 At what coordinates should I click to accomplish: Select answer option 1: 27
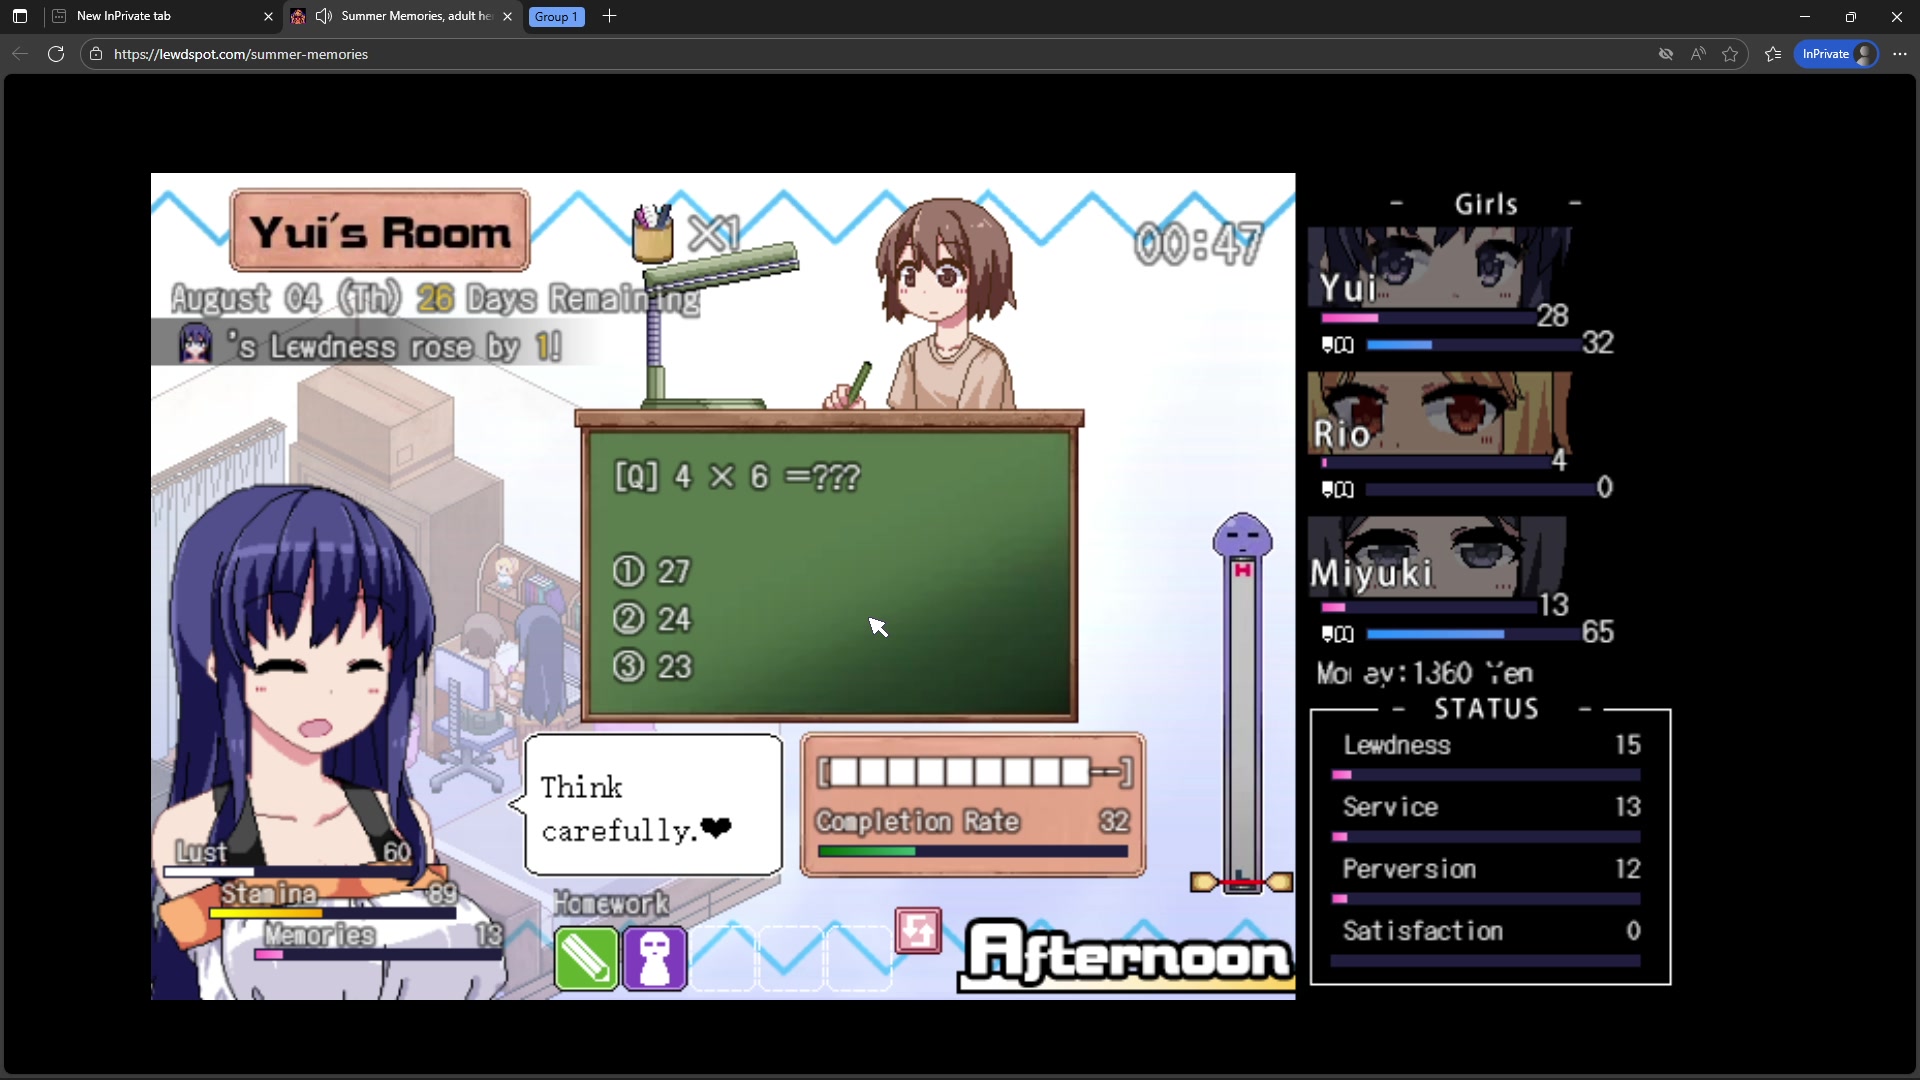(653, 571)
